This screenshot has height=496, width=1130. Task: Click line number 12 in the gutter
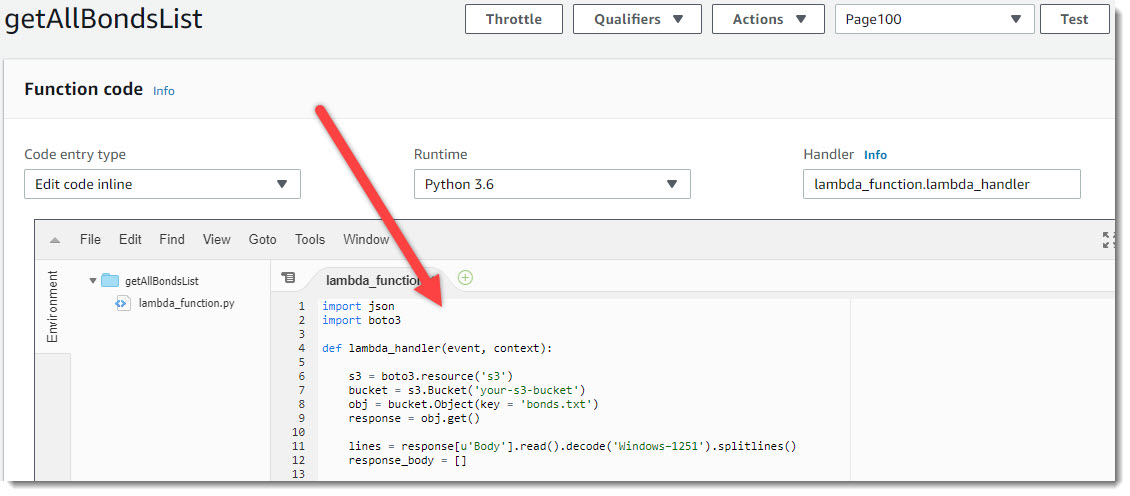[x=300, y=460]
